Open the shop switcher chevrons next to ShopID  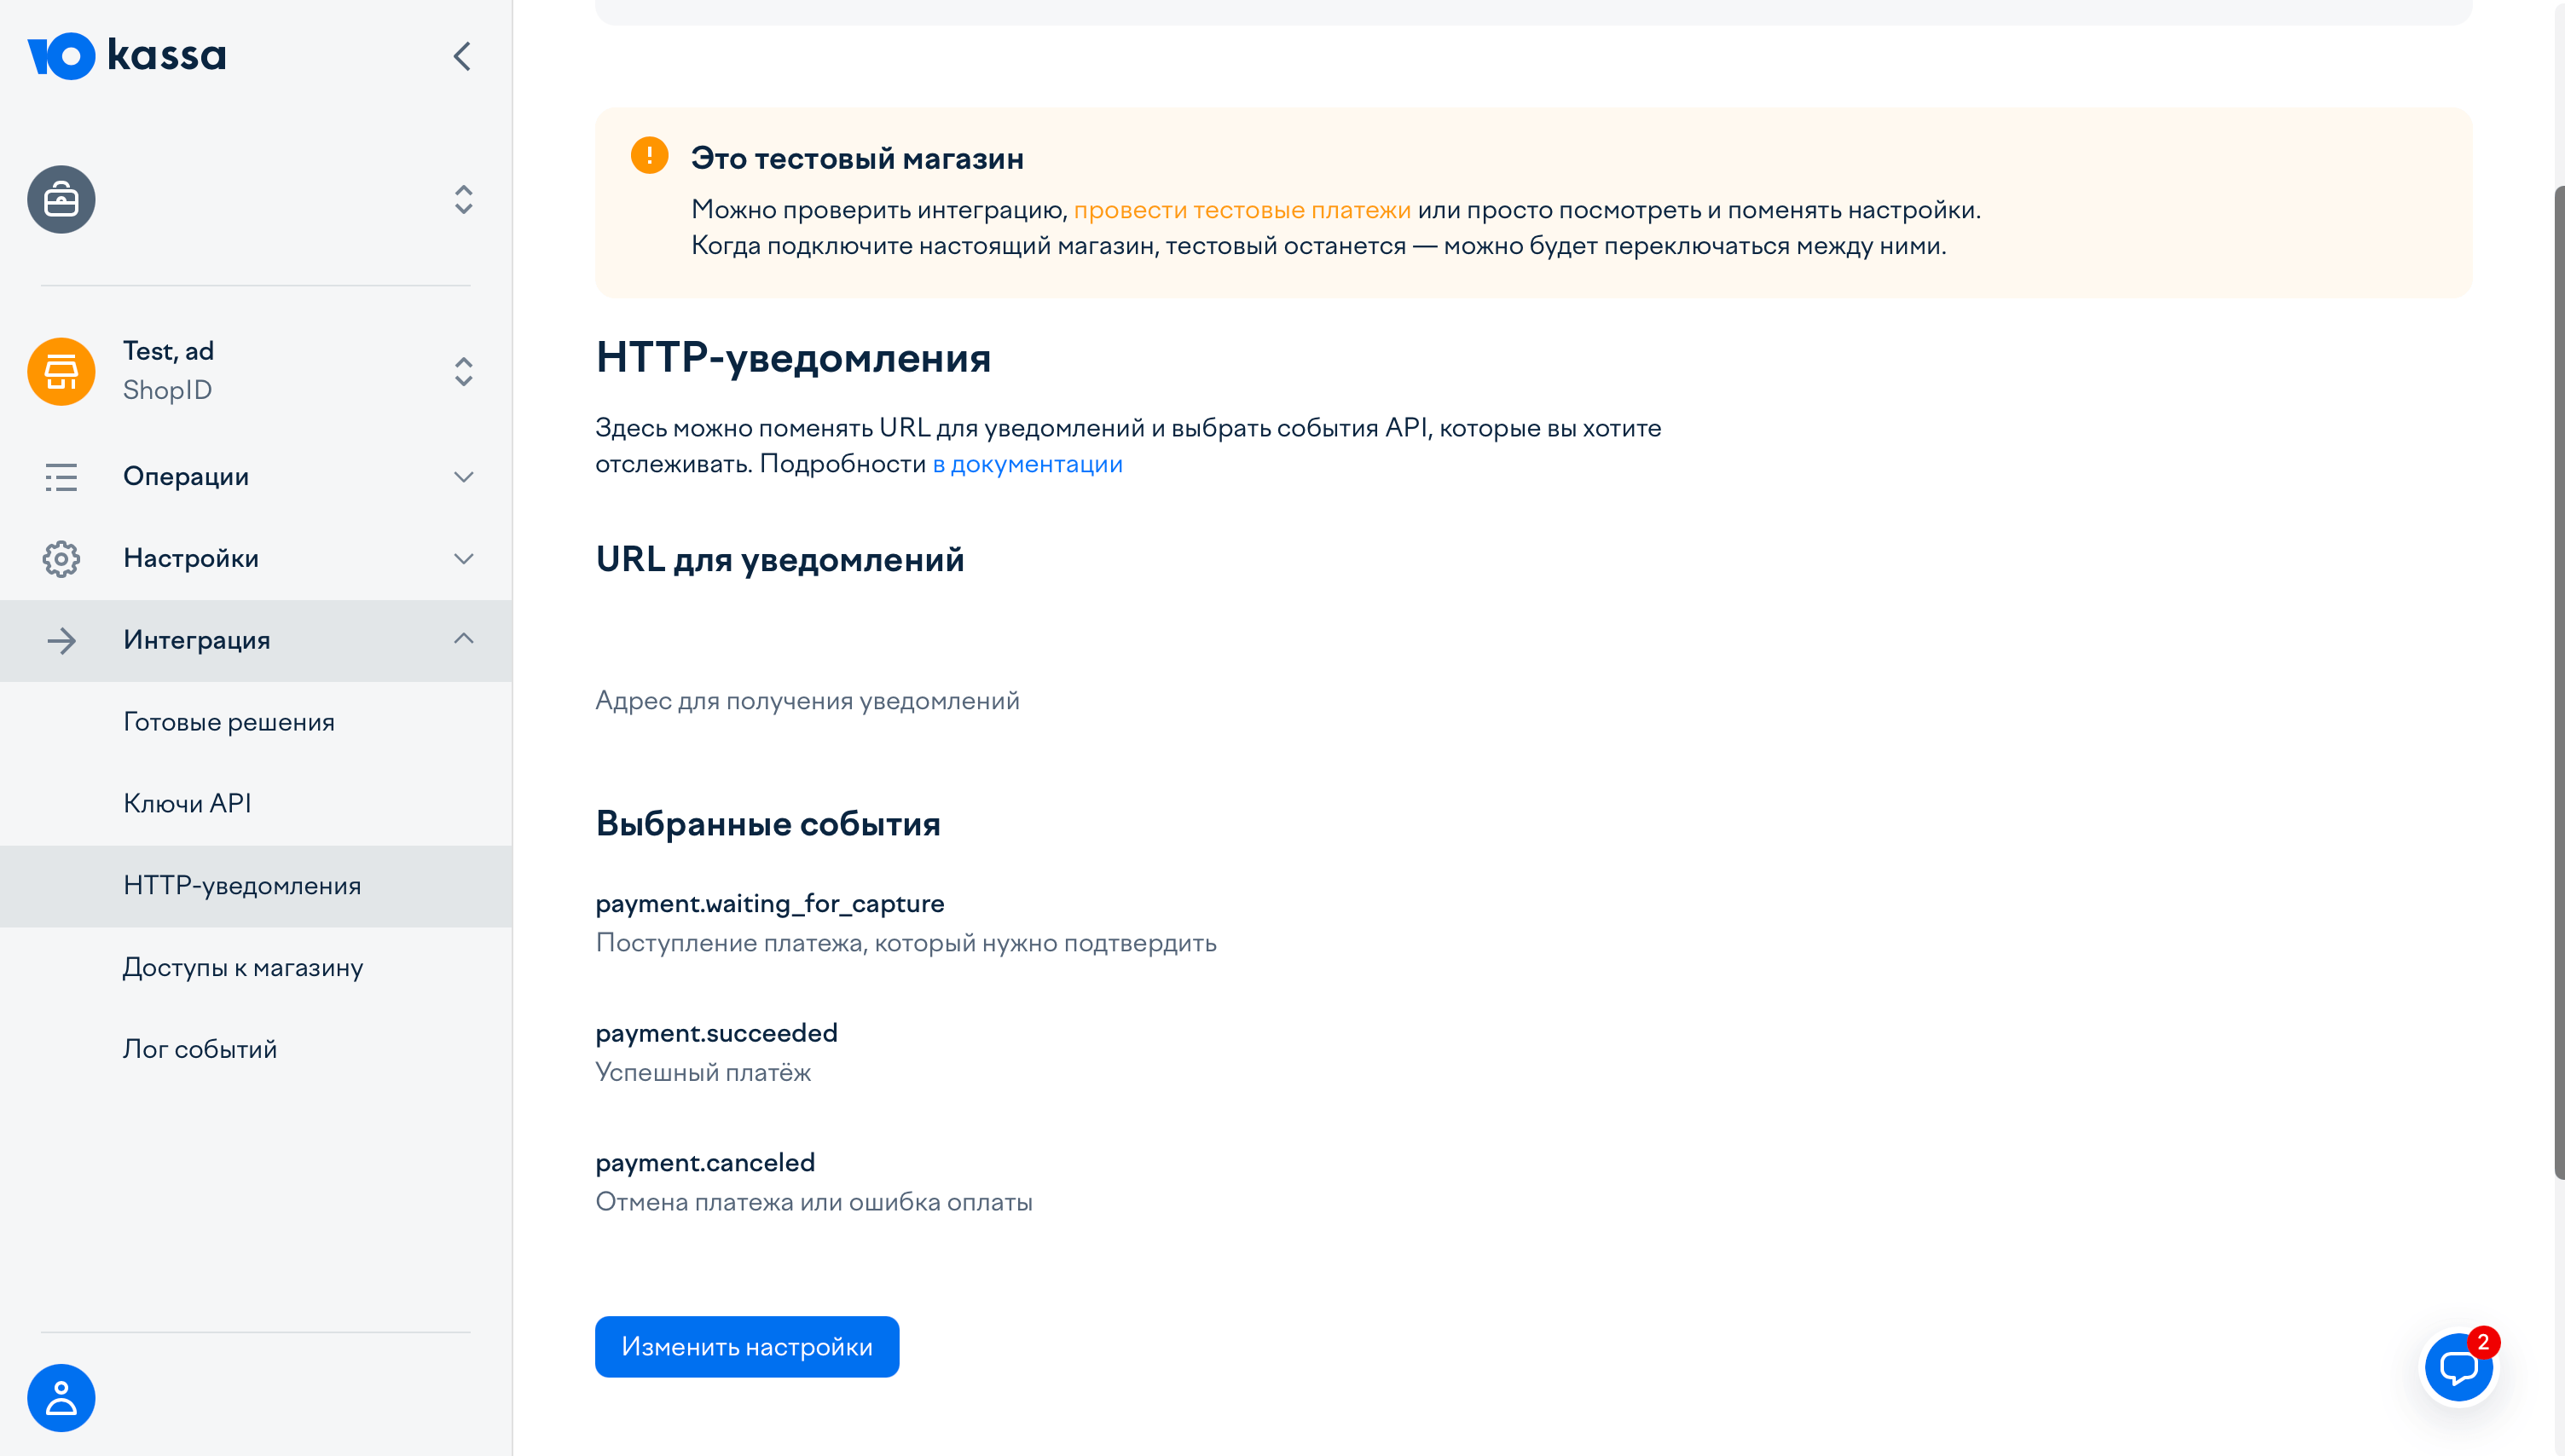463,371
